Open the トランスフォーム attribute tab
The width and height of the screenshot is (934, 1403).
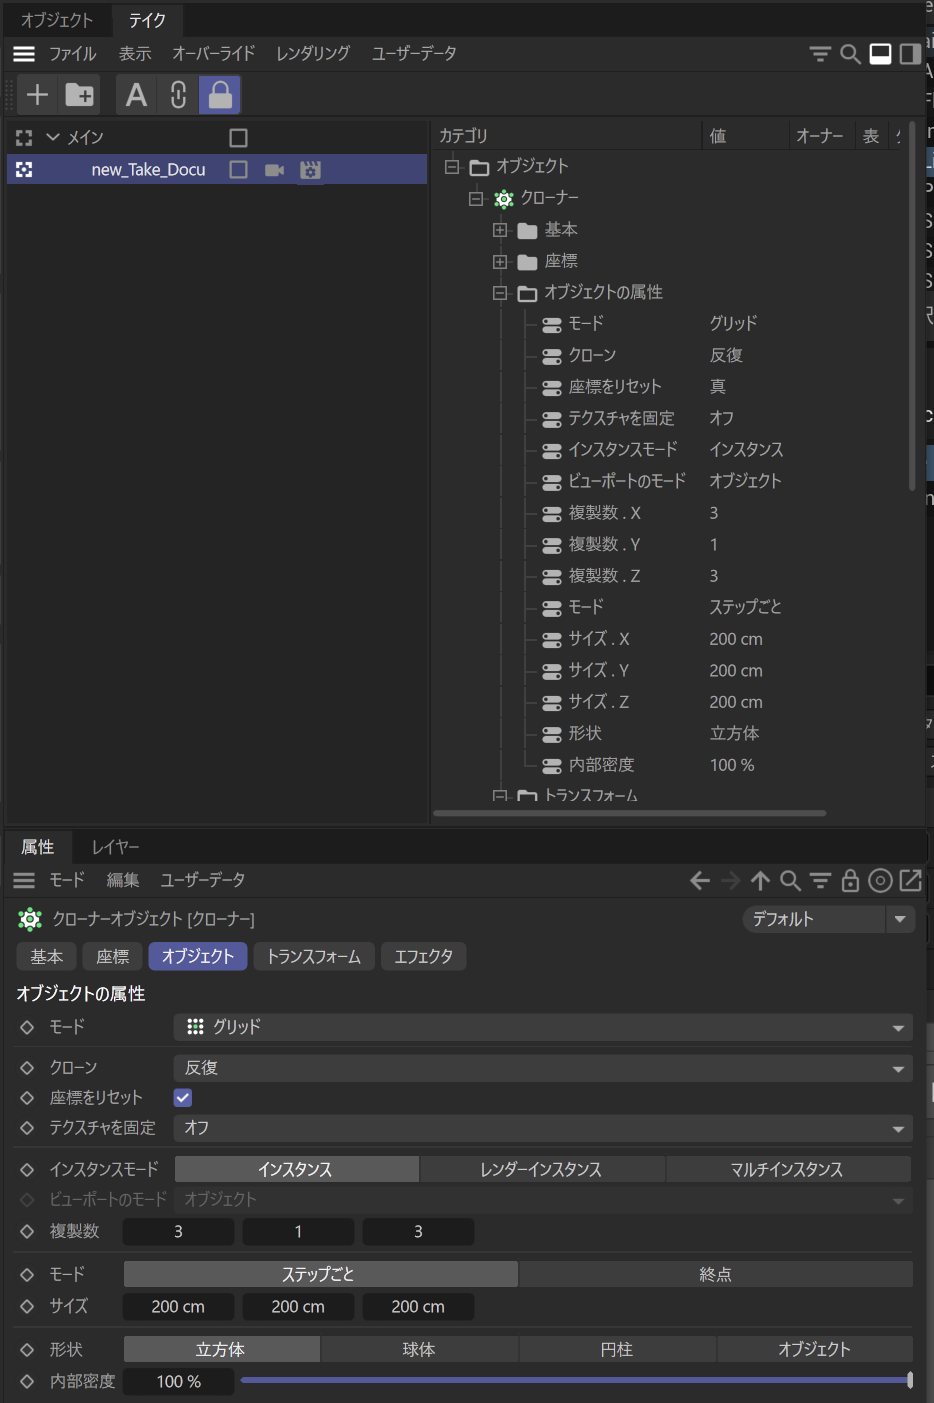(314, 957)
